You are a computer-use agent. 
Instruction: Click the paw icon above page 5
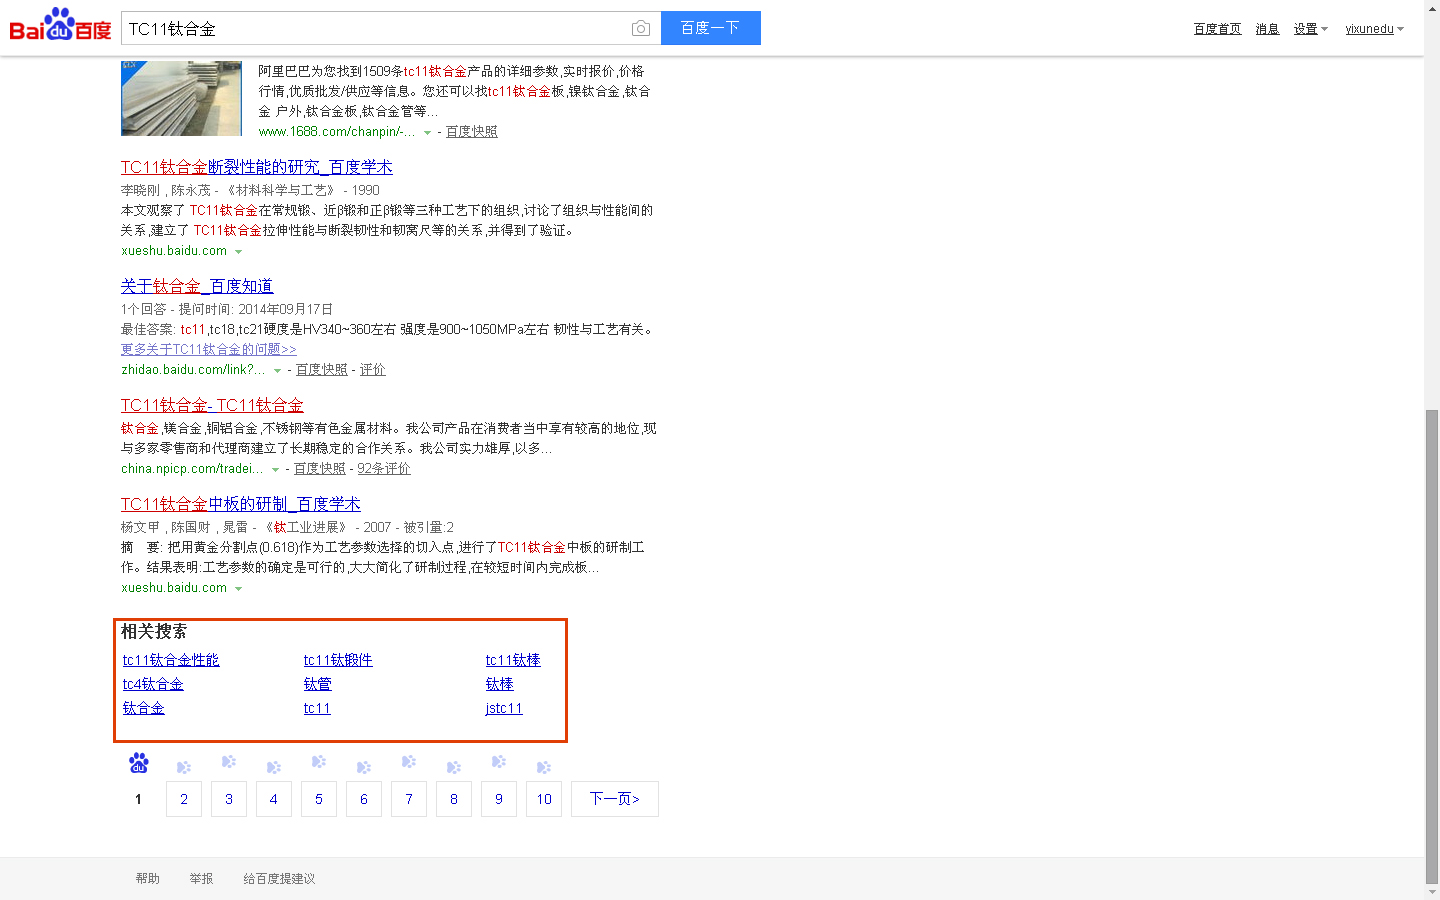tap(319, 762)
